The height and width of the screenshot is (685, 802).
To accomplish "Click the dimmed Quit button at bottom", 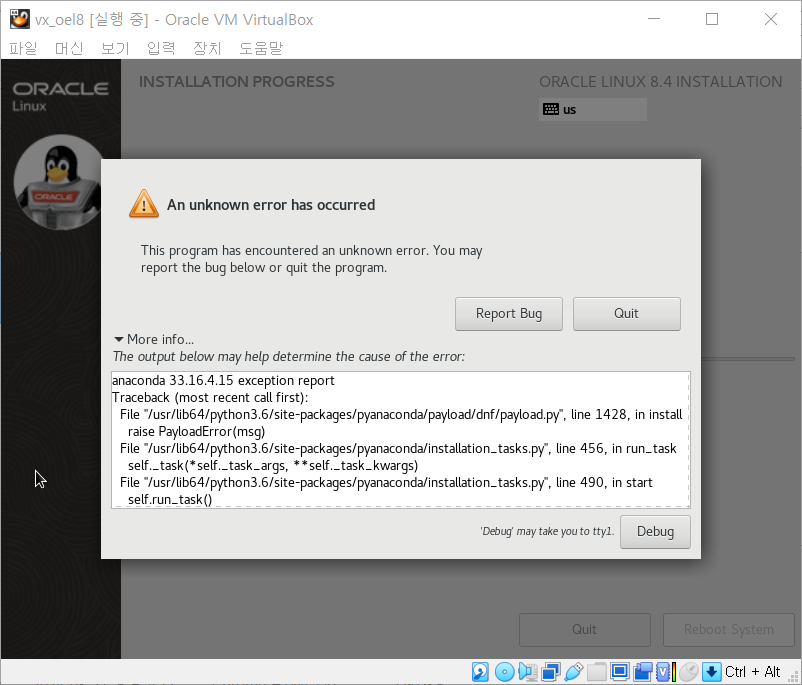I will 585,629.
